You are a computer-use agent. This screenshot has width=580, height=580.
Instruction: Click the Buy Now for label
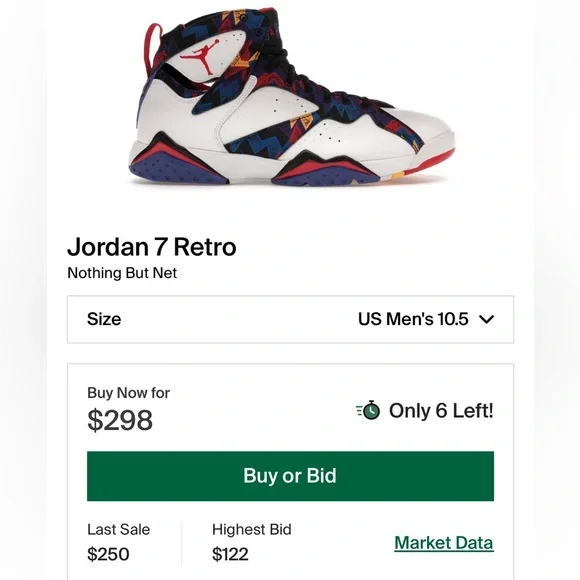click(128, 393)
